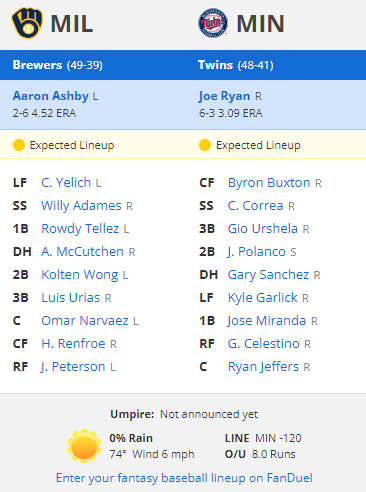The height and width of the screenshot is (492, 366).
Task: Click Rowdy Tellez player link
Action: (x=80, y=229)
